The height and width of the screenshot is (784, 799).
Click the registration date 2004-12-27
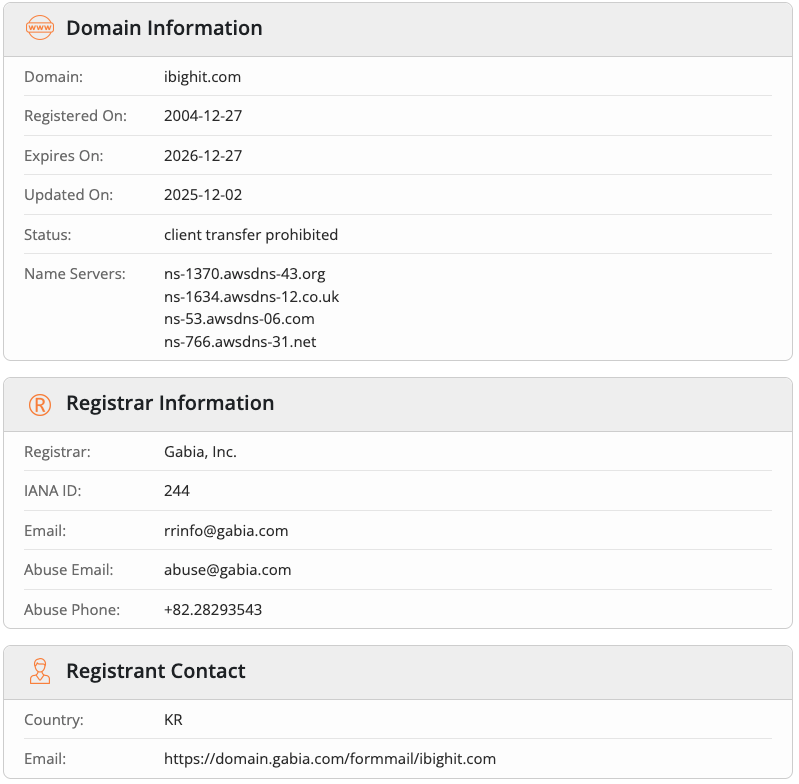coord(203,116)
